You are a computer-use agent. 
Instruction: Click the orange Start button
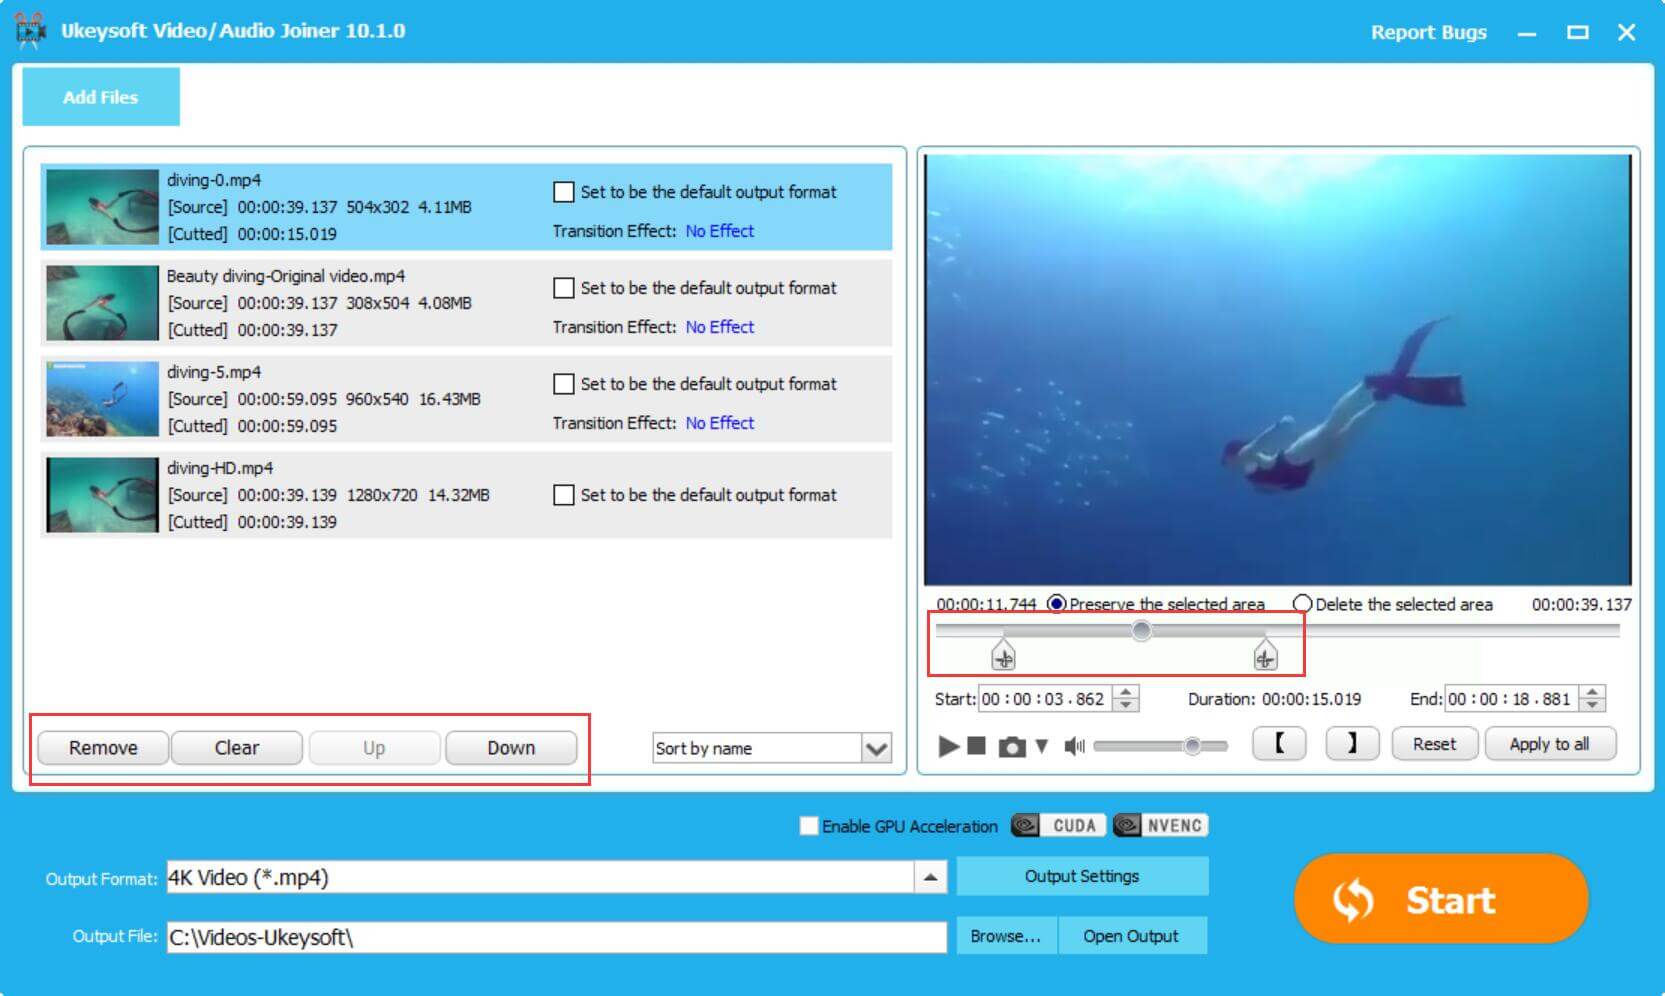coord(1441,899)
